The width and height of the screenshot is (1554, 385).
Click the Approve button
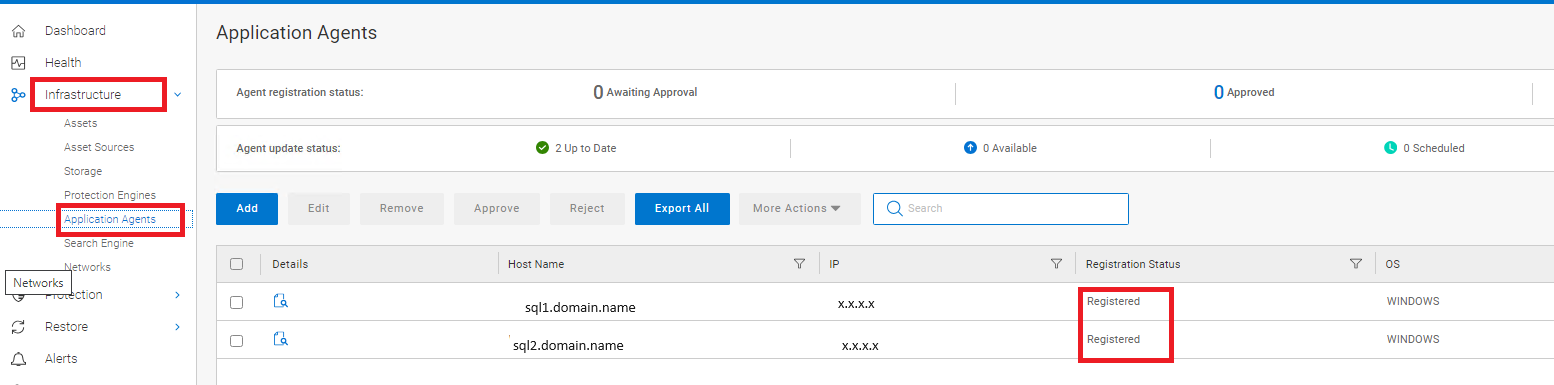497,209
